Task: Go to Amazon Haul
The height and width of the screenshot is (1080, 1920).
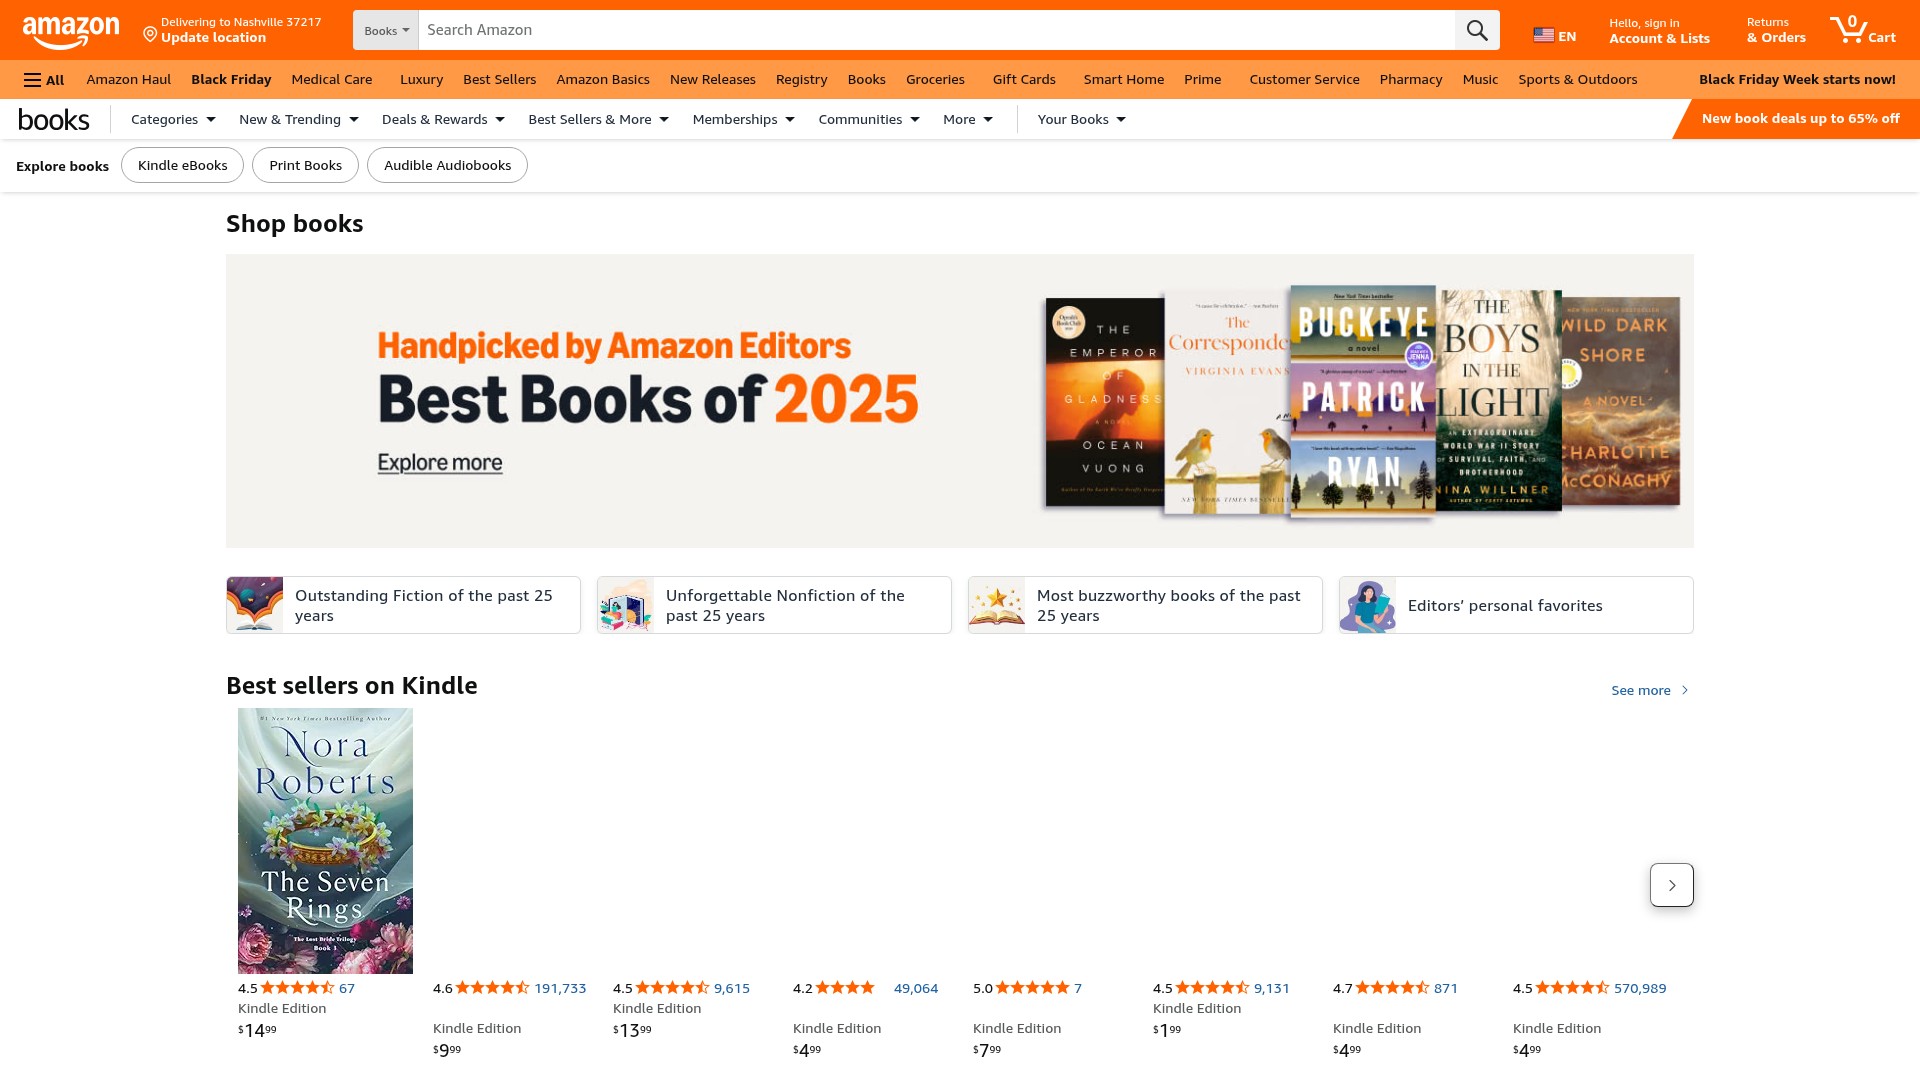Action: (129, 79)
